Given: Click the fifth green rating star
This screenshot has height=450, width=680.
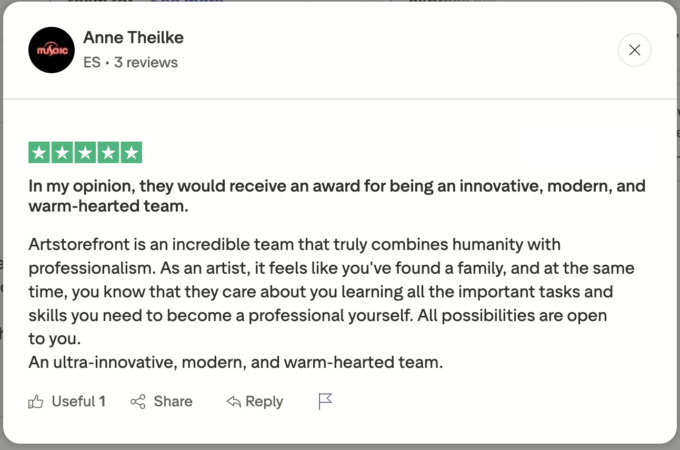Looking at the screenshot, I should click(131, 153).
